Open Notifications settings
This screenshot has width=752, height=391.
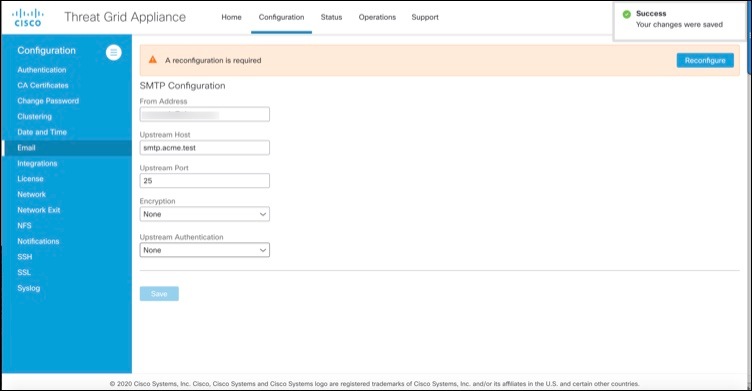tap(38, 241)
